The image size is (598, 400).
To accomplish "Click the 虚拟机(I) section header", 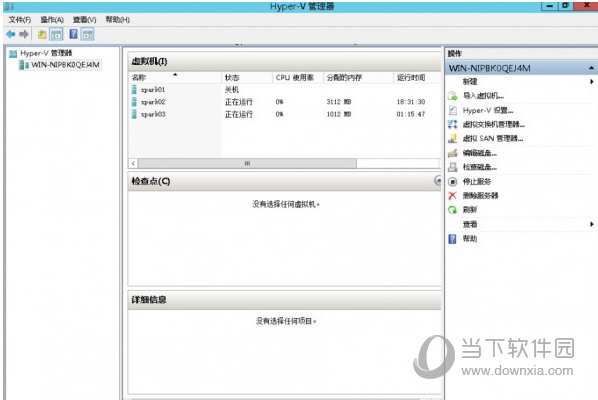I will click(285, 61).
